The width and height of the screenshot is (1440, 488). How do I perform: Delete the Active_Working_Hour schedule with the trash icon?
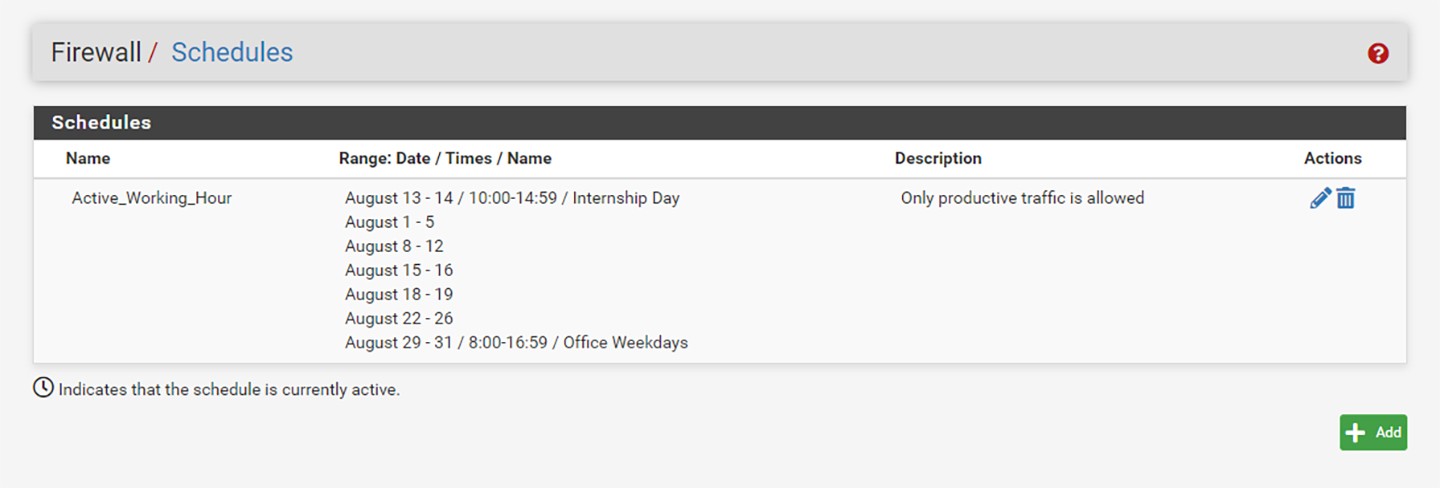[x=1346, y=198]
